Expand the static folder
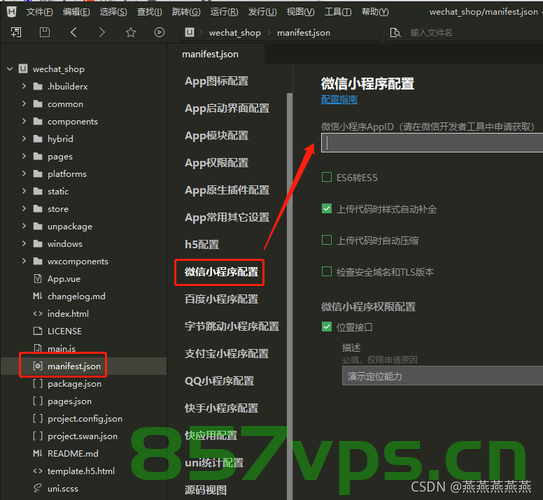The image size is (543, 500). point(24,191)
